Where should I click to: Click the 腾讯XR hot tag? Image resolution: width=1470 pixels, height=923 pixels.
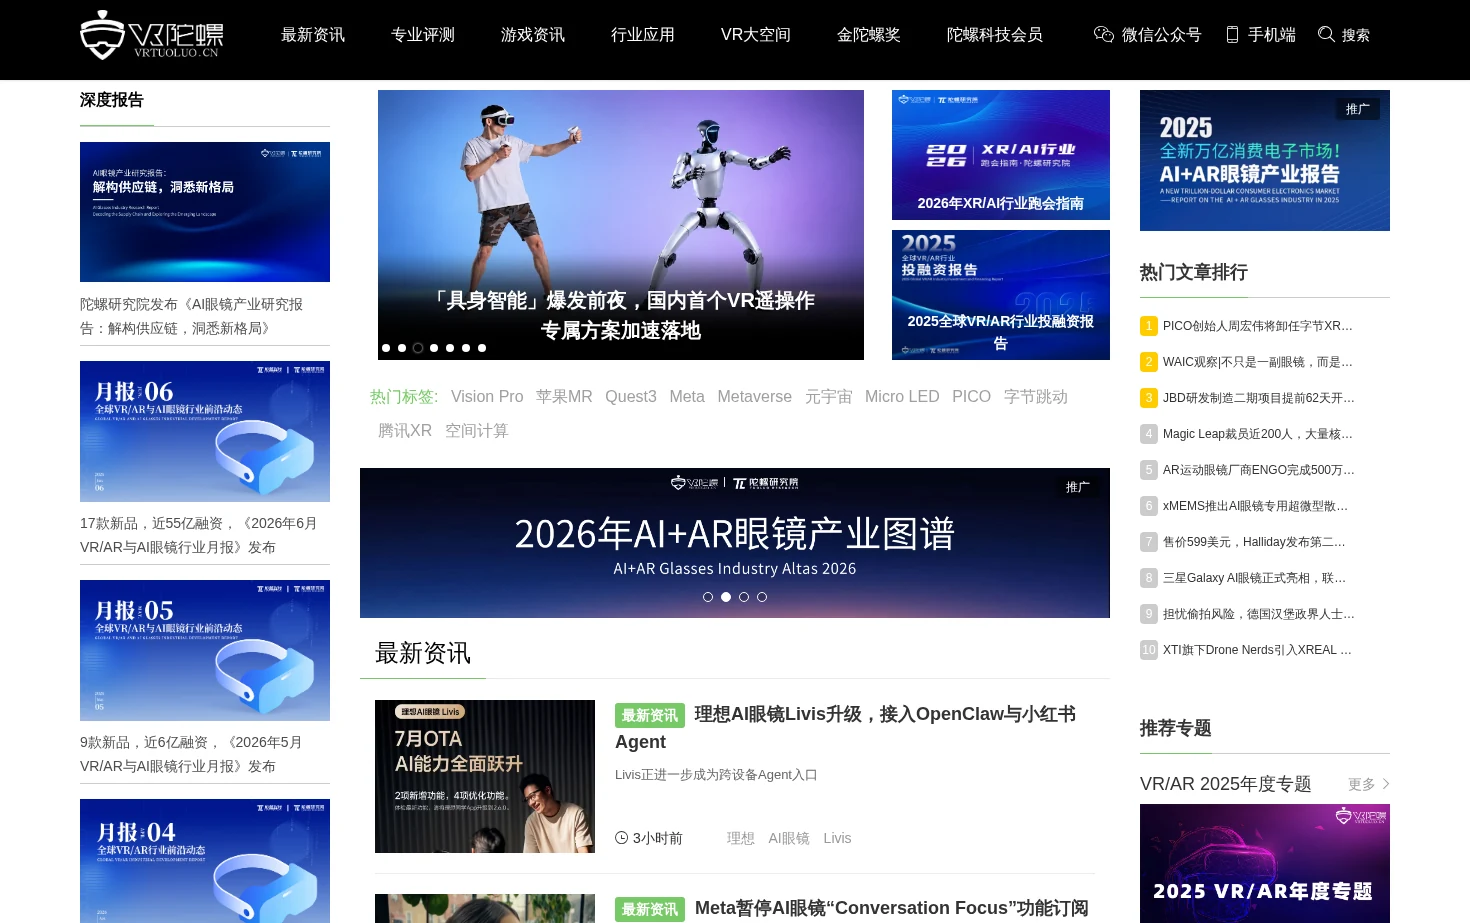click(405, 431)
